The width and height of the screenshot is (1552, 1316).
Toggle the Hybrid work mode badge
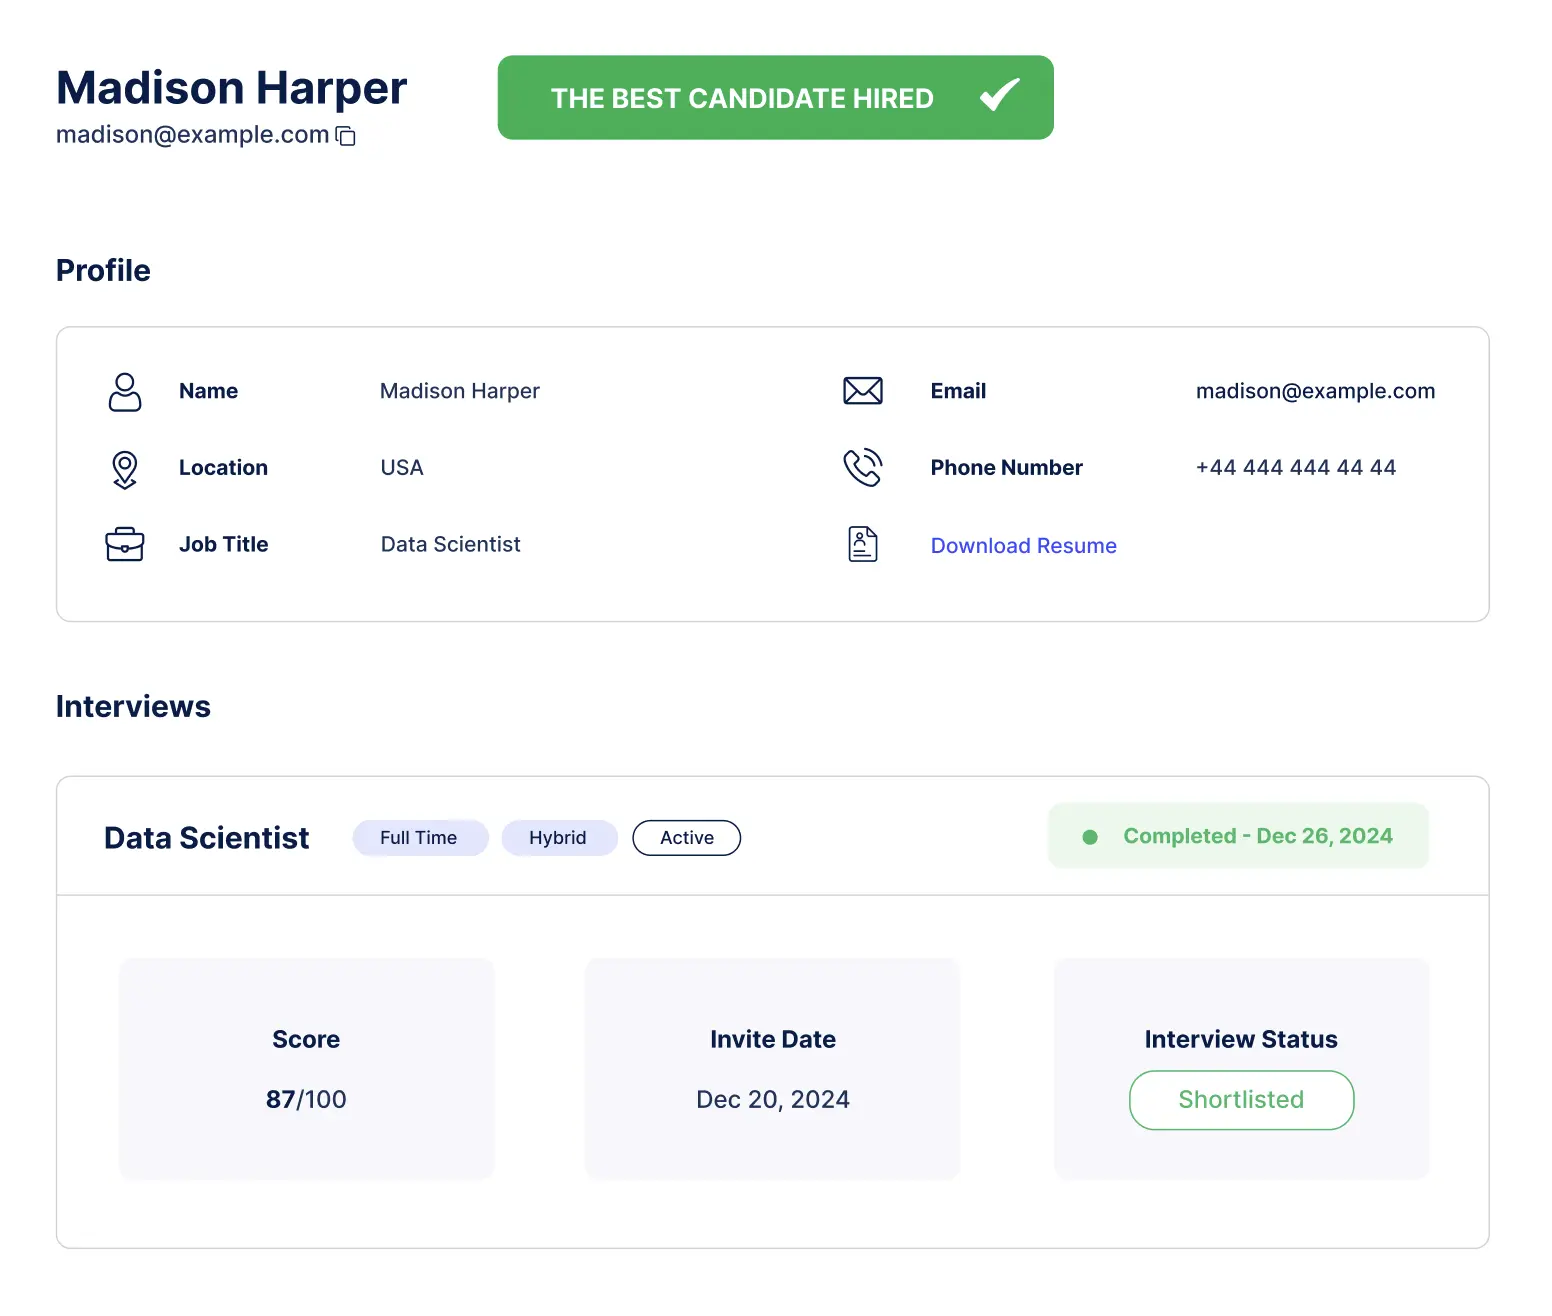click(x=559, y=838)
